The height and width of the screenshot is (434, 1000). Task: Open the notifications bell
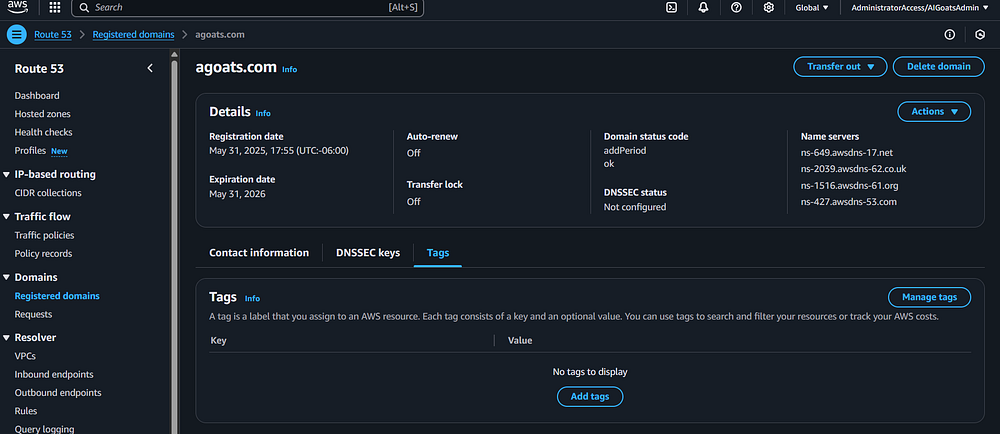pyautogui.click(x=704, y=8)
